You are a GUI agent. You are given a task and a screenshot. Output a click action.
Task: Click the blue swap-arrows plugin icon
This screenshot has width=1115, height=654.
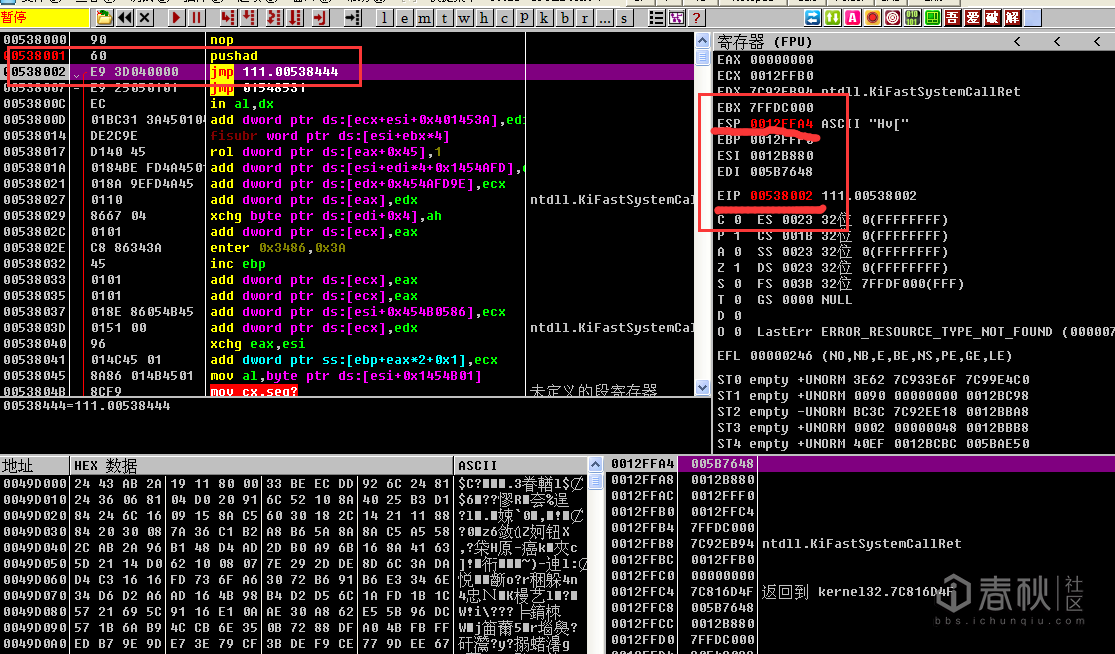click(x=812, y=17)
